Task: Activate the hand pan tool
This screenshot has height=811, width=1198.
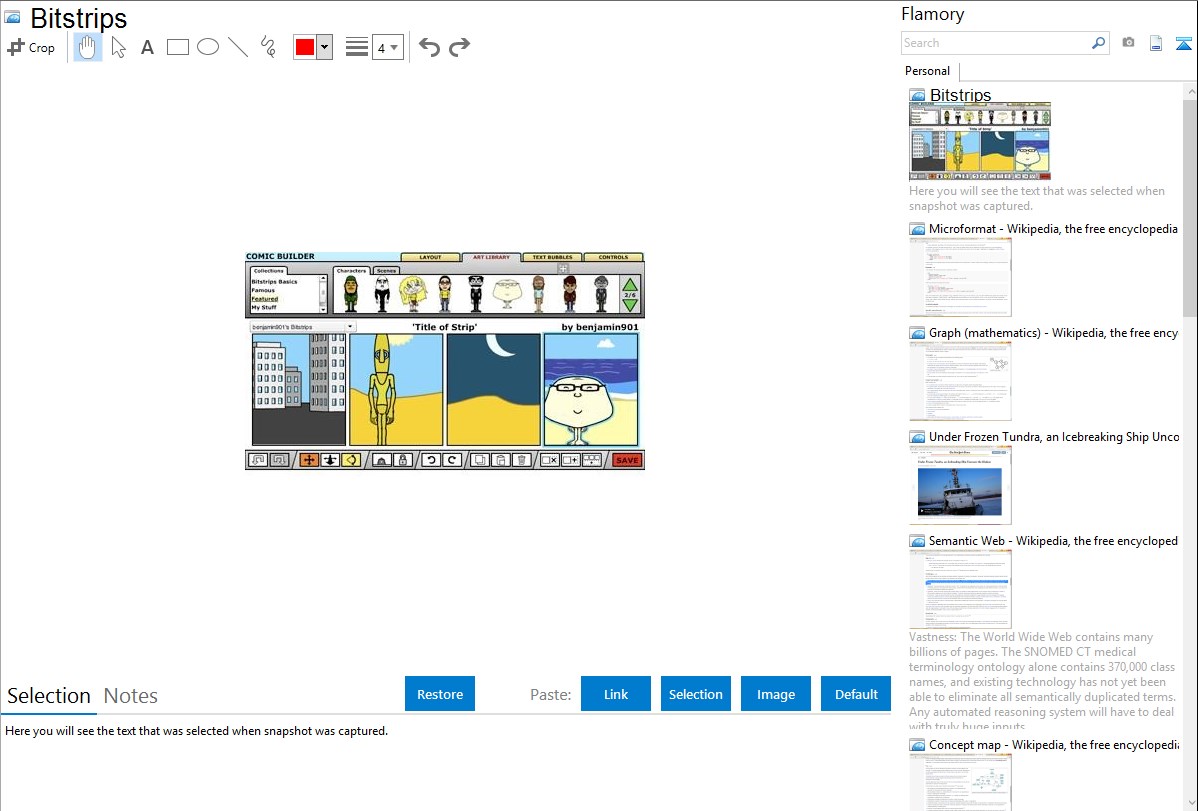Action: 88,47
